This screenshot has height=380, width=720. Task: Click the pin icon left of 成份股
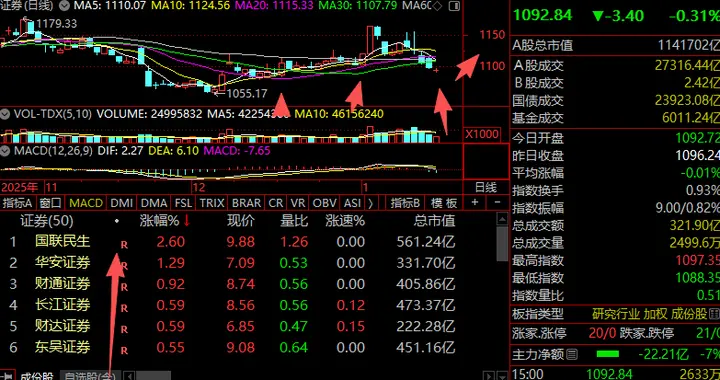pos(8,376)
